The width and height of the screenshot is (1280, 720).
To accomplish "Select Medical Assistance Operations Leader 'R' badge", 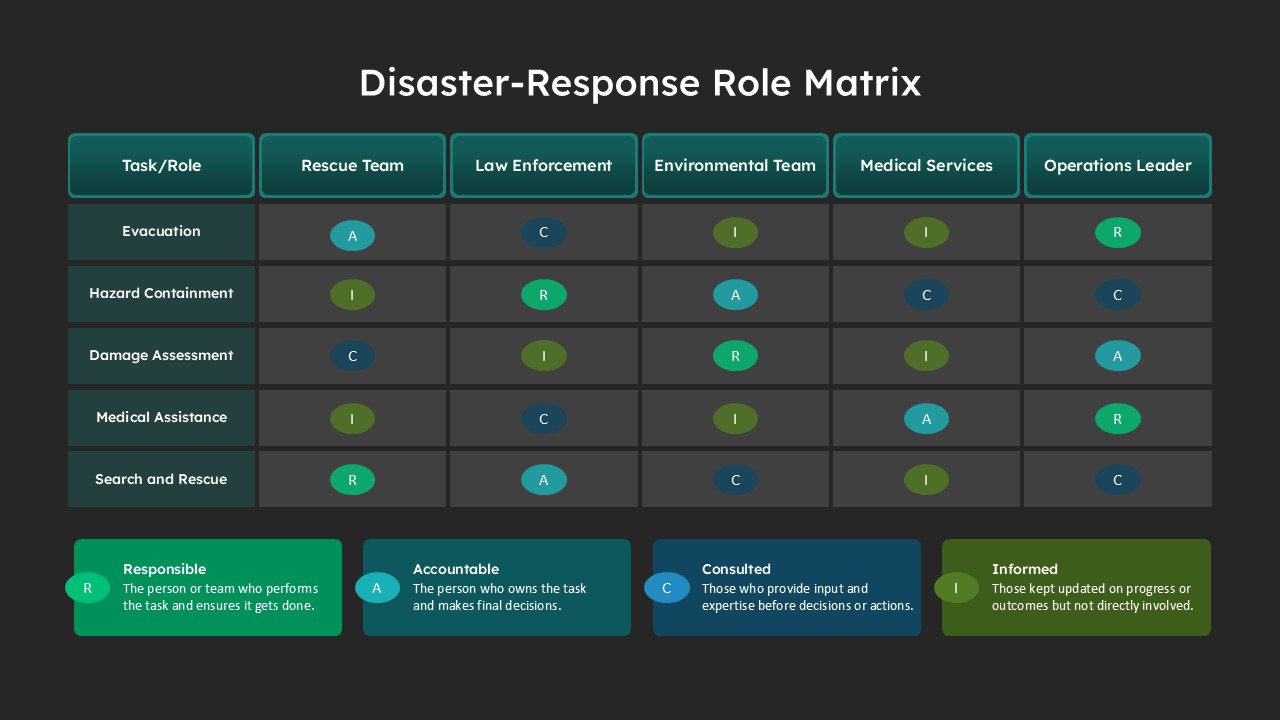I will [1118, 419].
